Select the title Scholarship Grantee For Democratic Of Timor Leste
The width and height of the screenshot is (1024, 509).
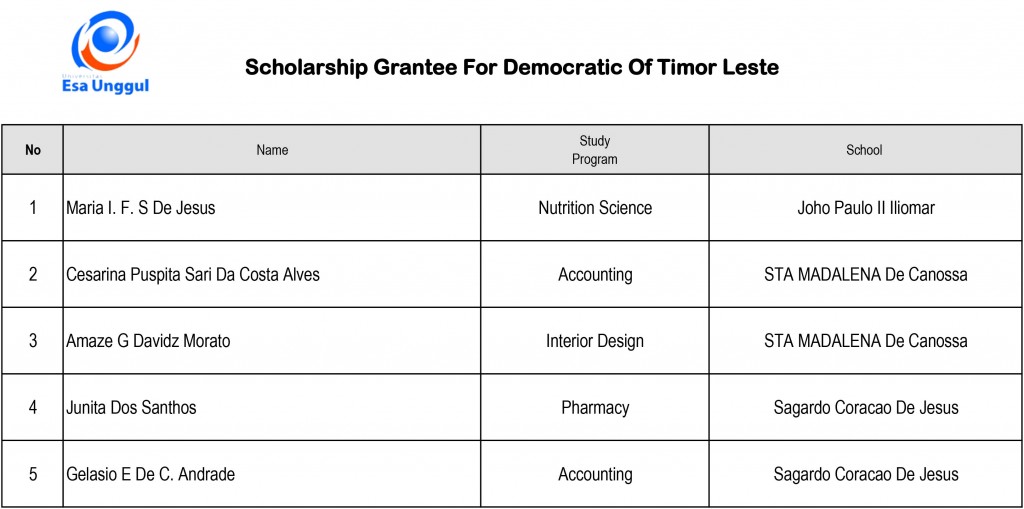pos(512,67)
